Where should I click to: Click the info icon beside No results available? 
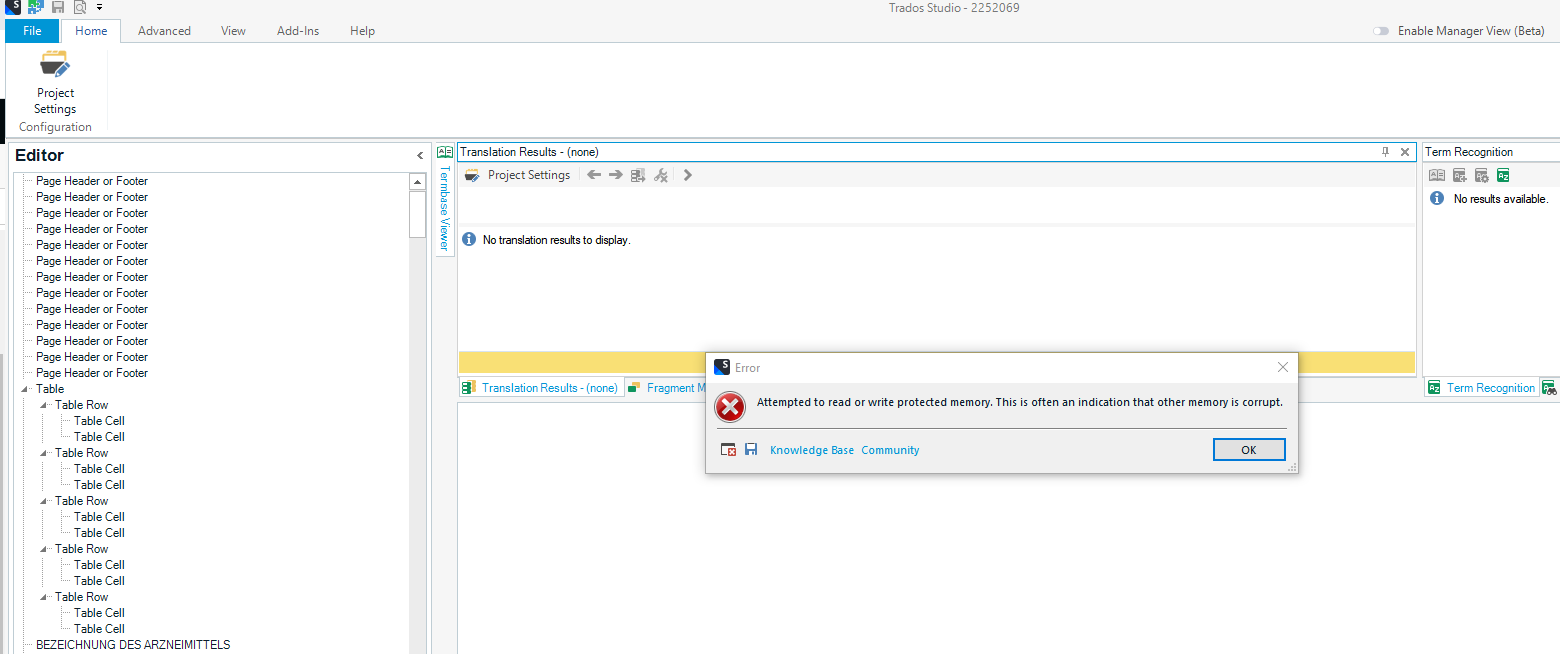click(x=1437, y=198)
